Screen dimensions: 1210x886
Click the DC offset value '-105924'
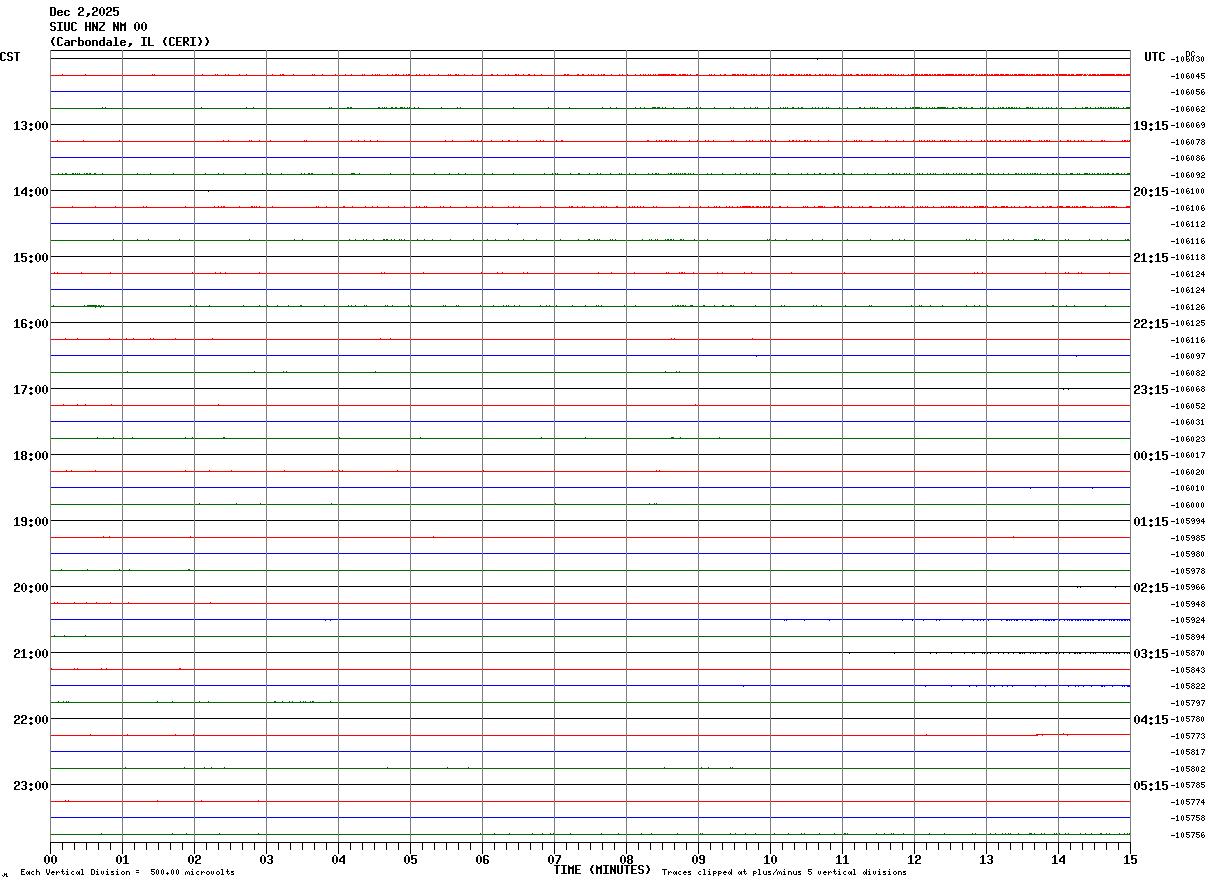click(1187, 620)
